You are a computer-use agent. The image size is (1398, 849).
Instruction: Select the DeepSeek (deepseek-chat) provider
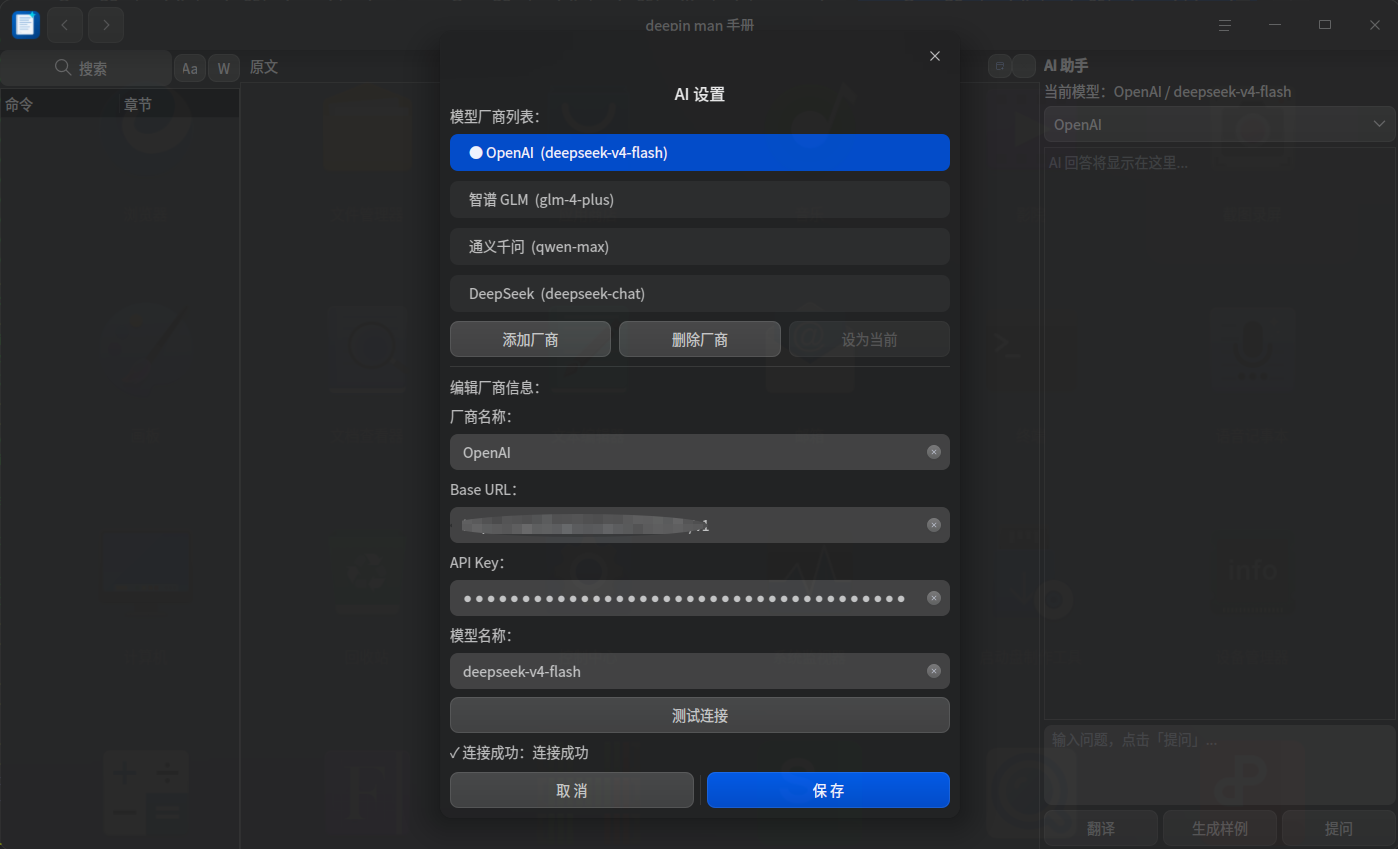click(x=700, y=294)
